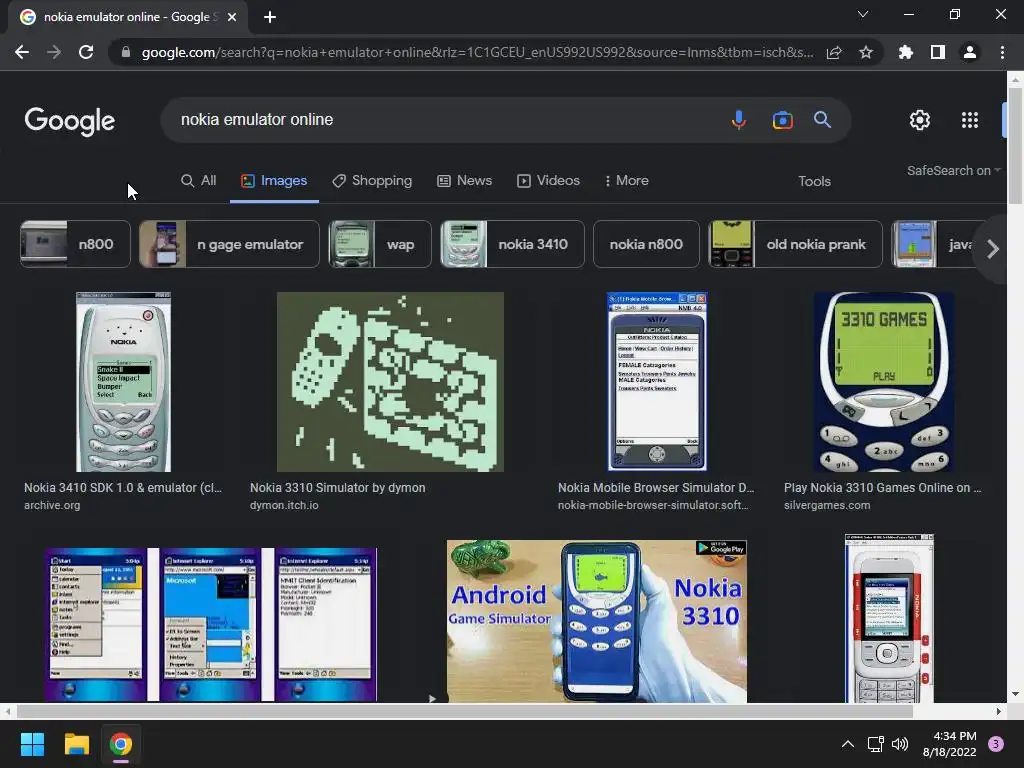Open Nokia Mobile Browser Simulator image
The image size is (1024, 768).
tap(657, 382)
